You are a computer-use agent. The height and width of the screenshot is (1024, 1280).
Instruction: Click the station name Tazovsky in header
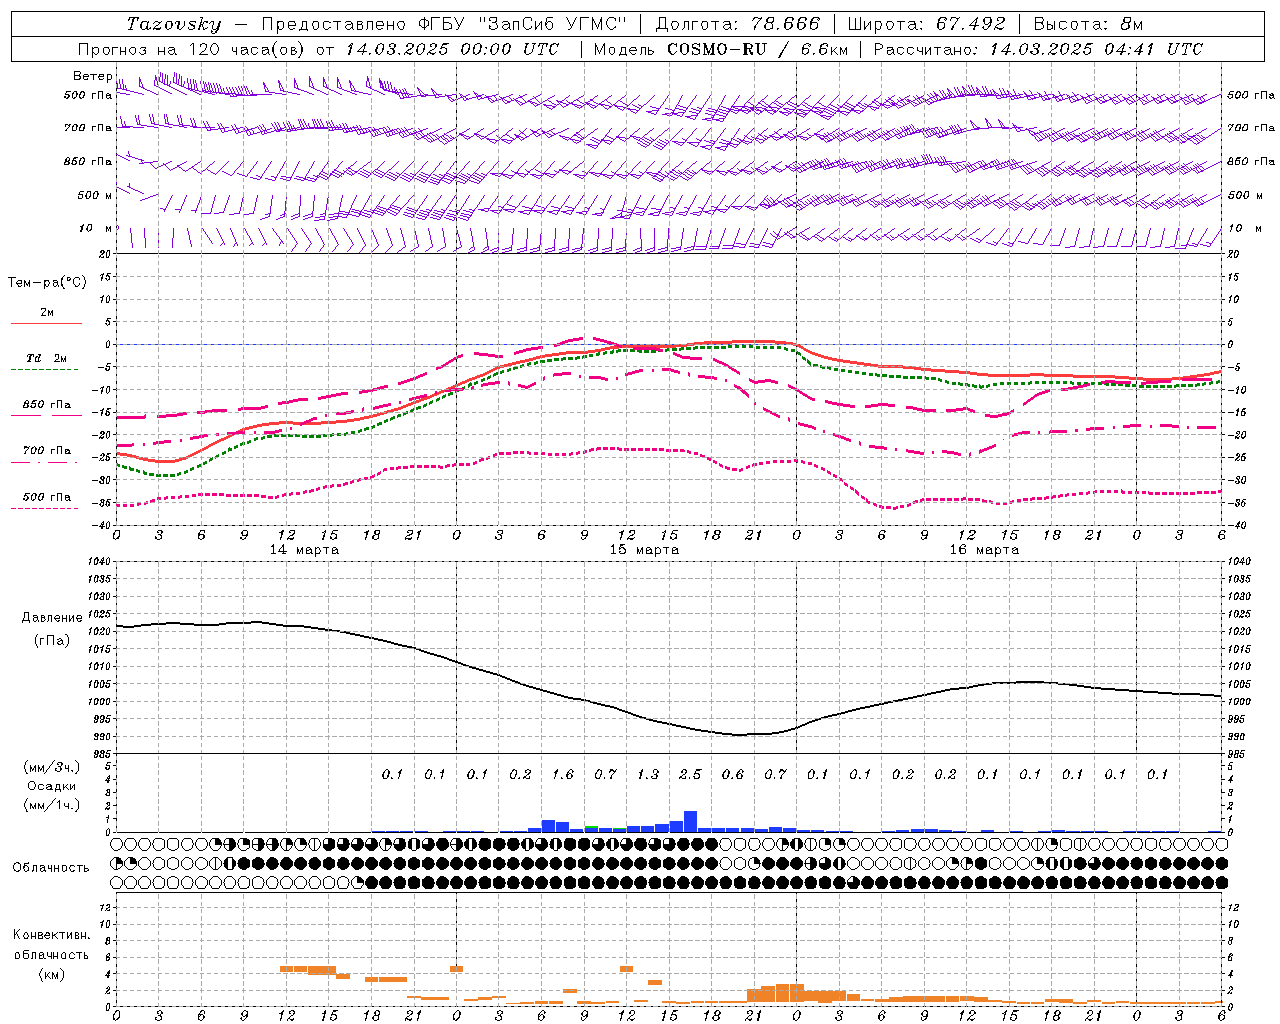pyautogui.click(x=173, y=24)
